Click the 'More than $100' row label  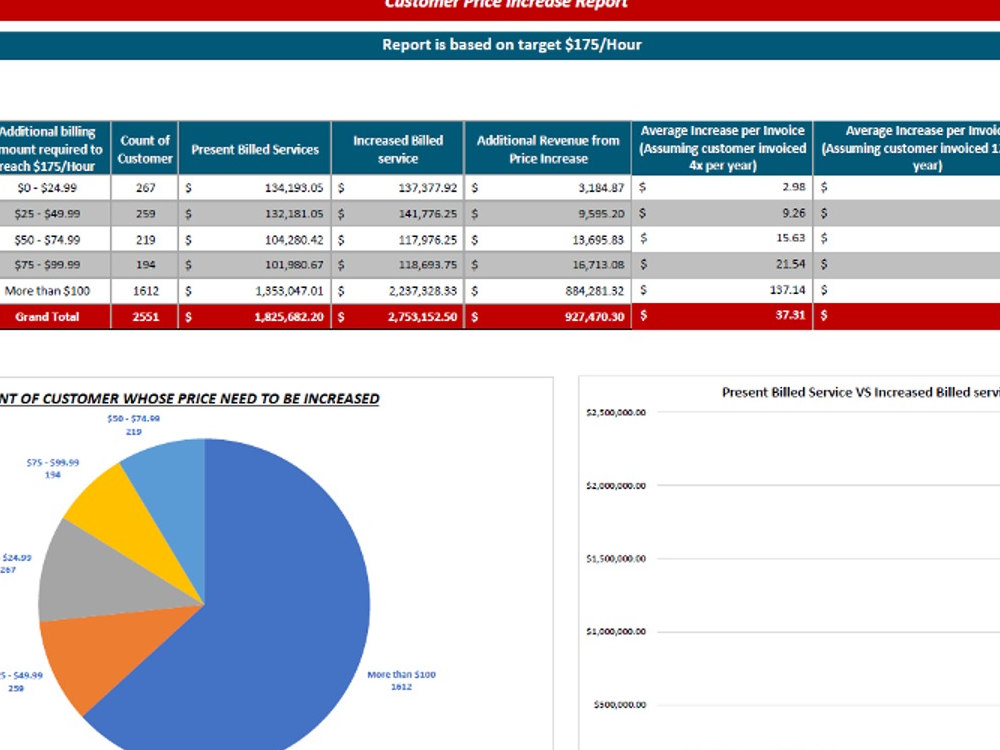pyautogui.click(x=47, y=291)
